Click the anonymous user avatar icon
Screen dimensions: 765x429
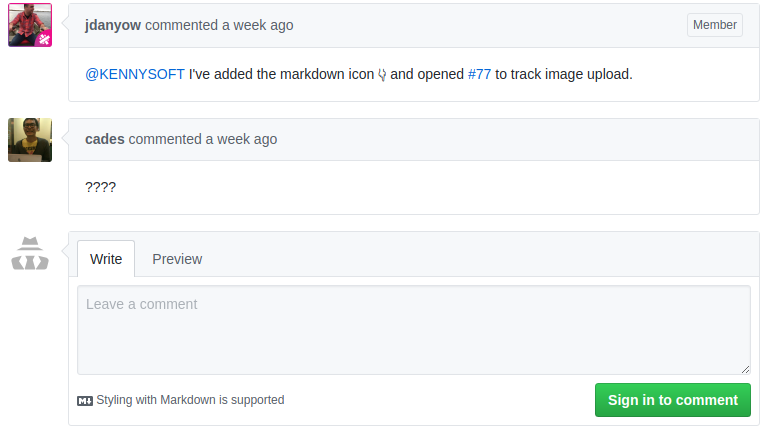click(30, 253)
